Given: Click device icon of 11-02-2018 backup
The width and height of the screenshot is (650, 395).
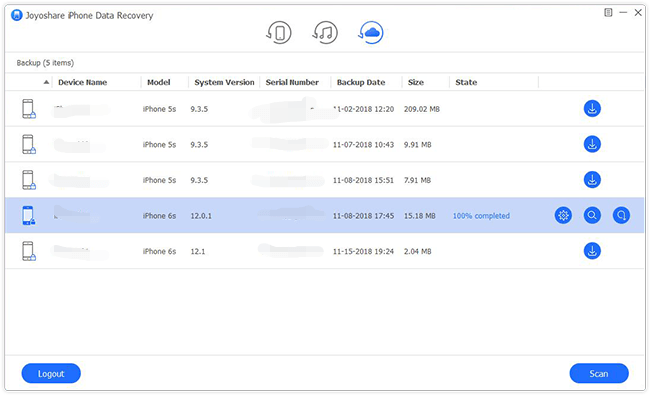Looking at the screenshot, I should [x=29, y=109].
